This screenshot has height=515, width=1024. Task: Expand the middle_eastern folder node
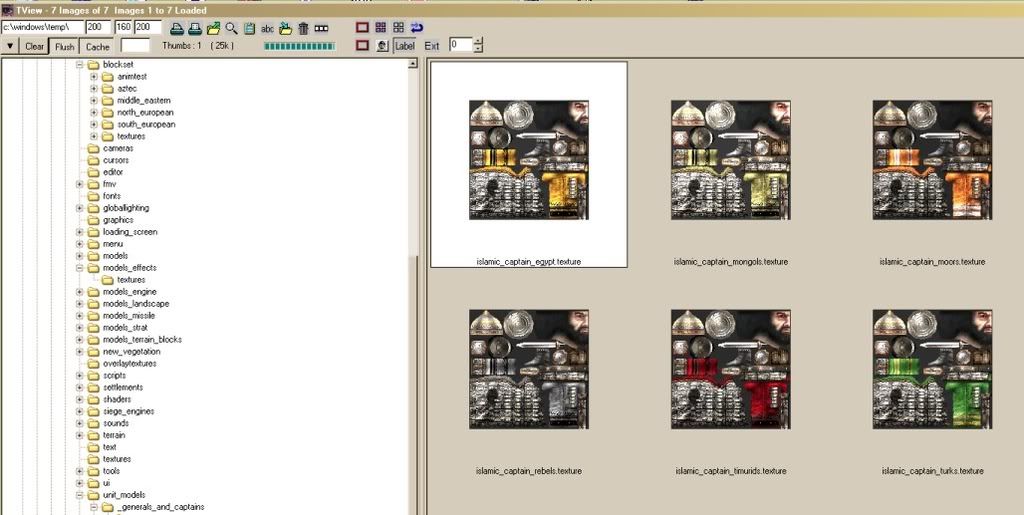point(94,101)
